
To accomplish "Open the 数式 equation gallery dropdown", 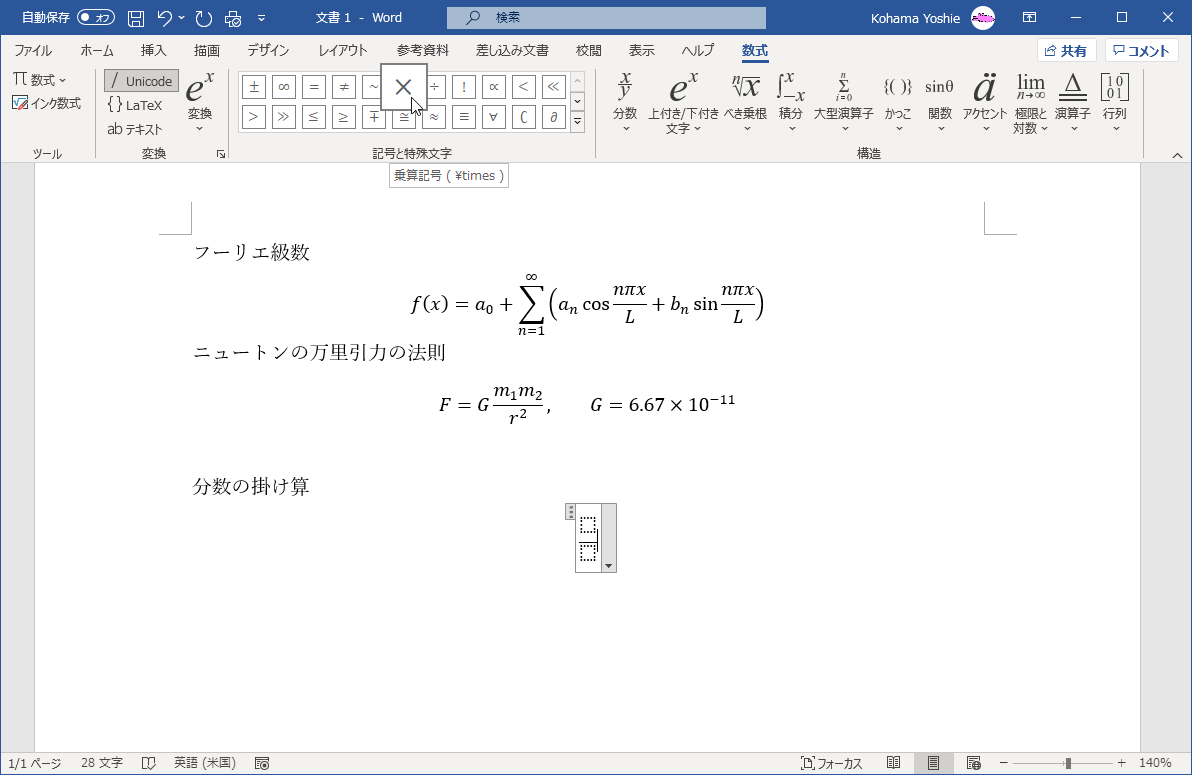I will click(40, 80).
